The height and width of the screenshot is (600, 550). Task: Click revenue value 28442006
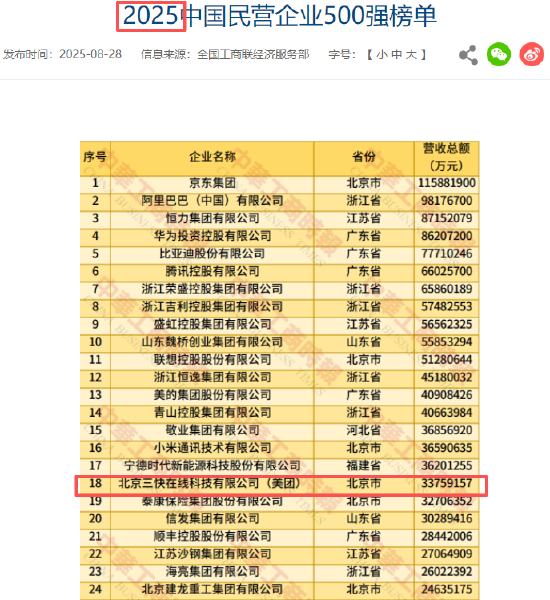[x=447, y=536]
